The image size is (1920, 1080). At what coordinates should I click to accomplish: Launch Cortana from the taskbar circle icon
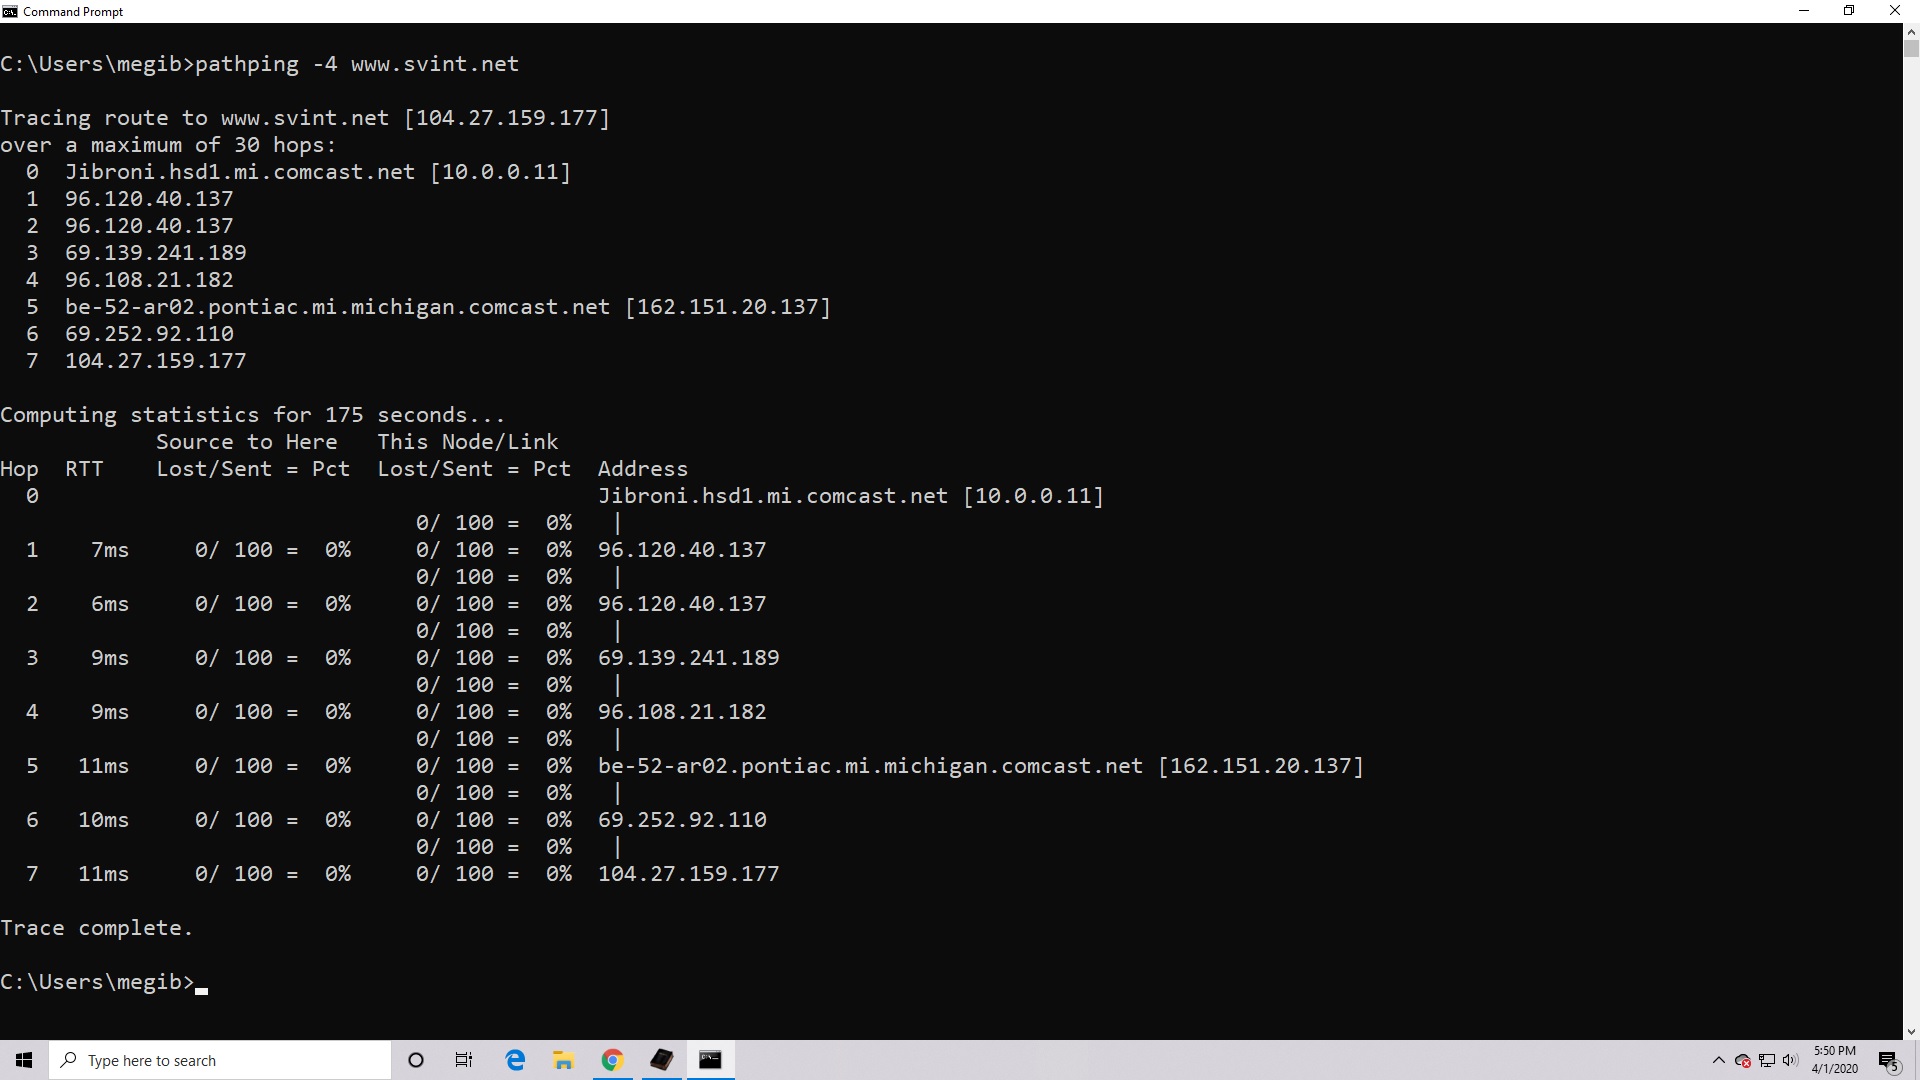pyautogui.click(x=416, y=1060)
